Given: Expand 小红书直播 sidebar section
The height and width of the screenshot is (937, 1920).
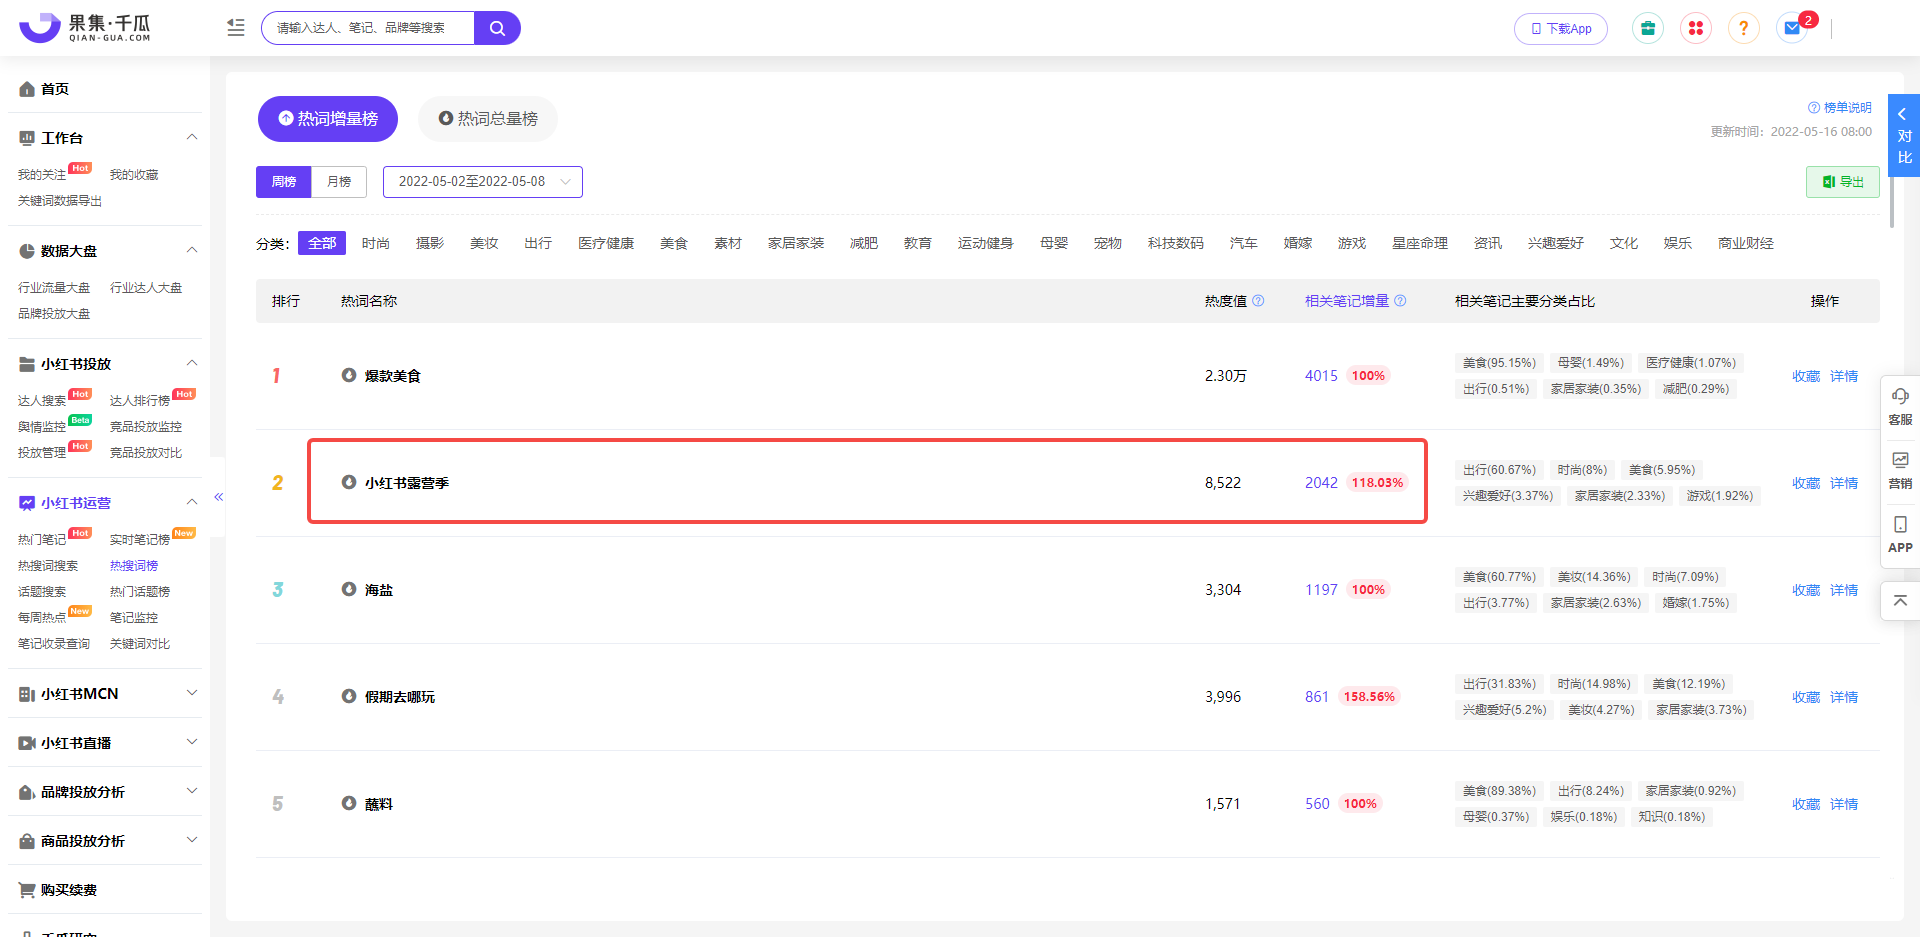Looking at the screenshot, I should click(105, 742).
